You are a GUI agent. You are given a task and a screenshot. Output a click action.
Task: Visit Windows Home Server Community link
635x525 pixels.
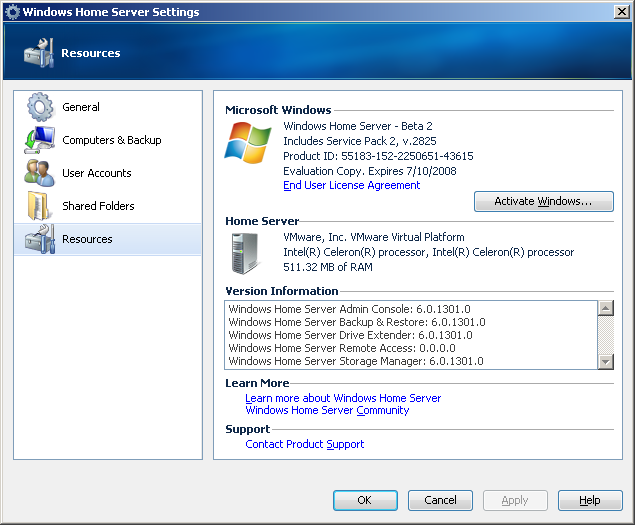point(327,410)
